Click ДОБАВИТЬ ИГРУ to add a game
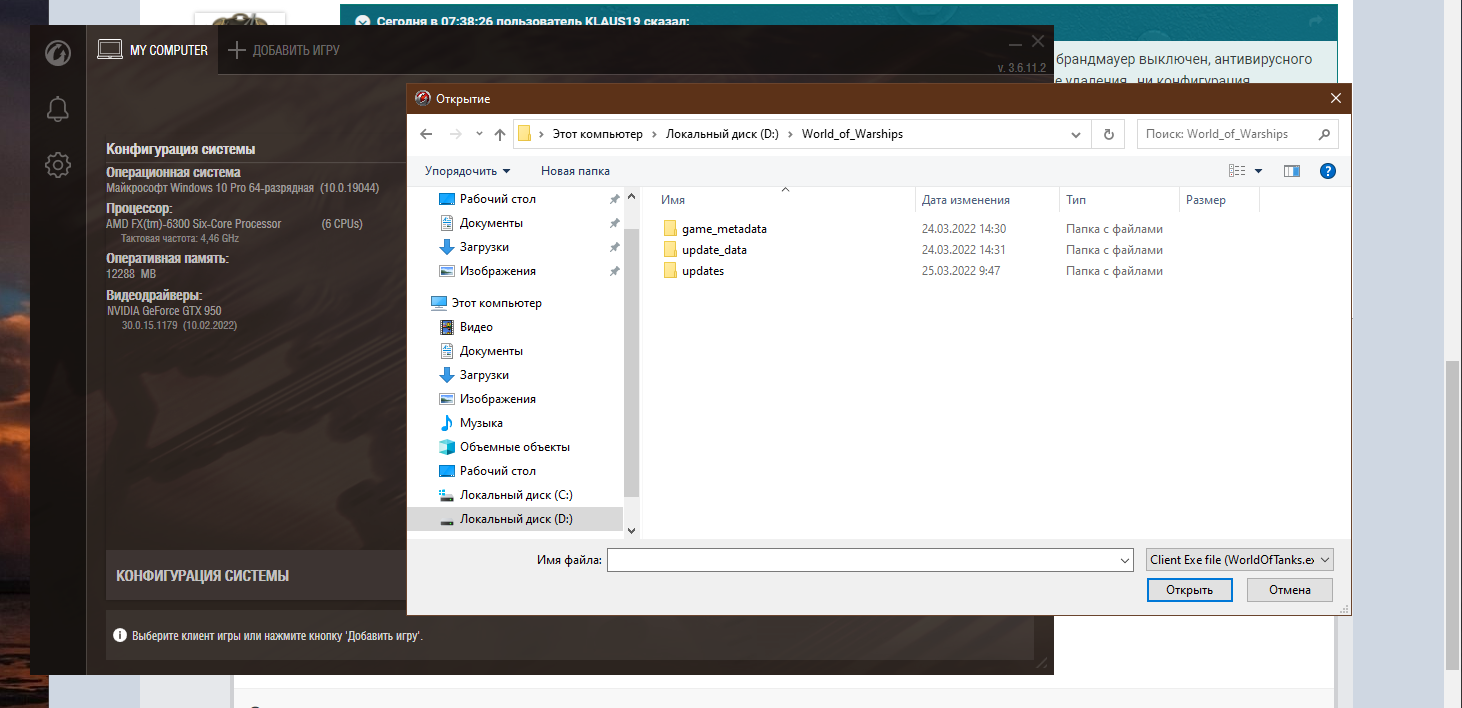Viewport: 1462px width, 708px height. 296,50
